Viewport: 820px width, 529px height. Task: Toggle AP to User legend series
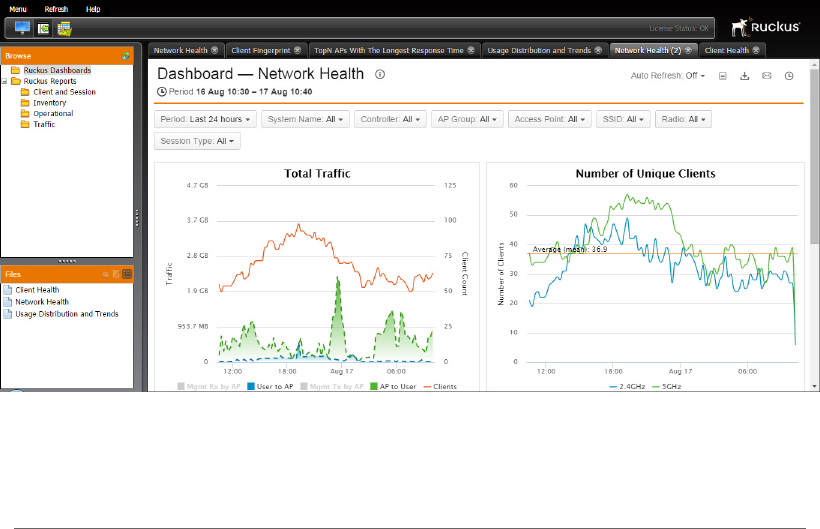pyautogui.click(x=393, y=386)
